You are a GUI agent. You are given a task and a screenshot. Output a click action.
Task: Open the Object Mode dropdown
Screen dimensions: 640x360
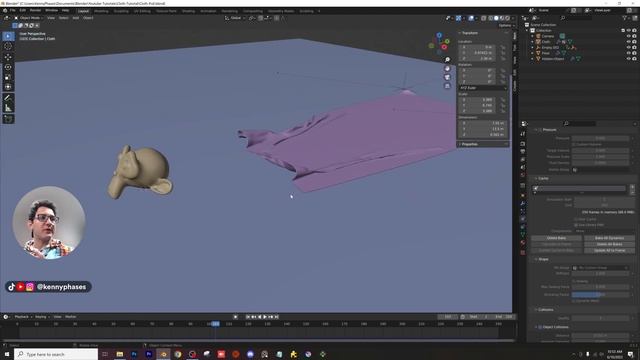(x=29, y=18)
